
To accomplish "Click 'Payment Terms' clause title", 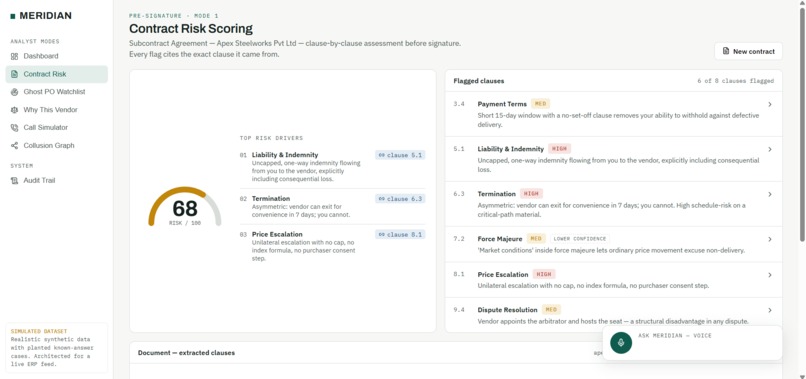I will pos(502,104).
